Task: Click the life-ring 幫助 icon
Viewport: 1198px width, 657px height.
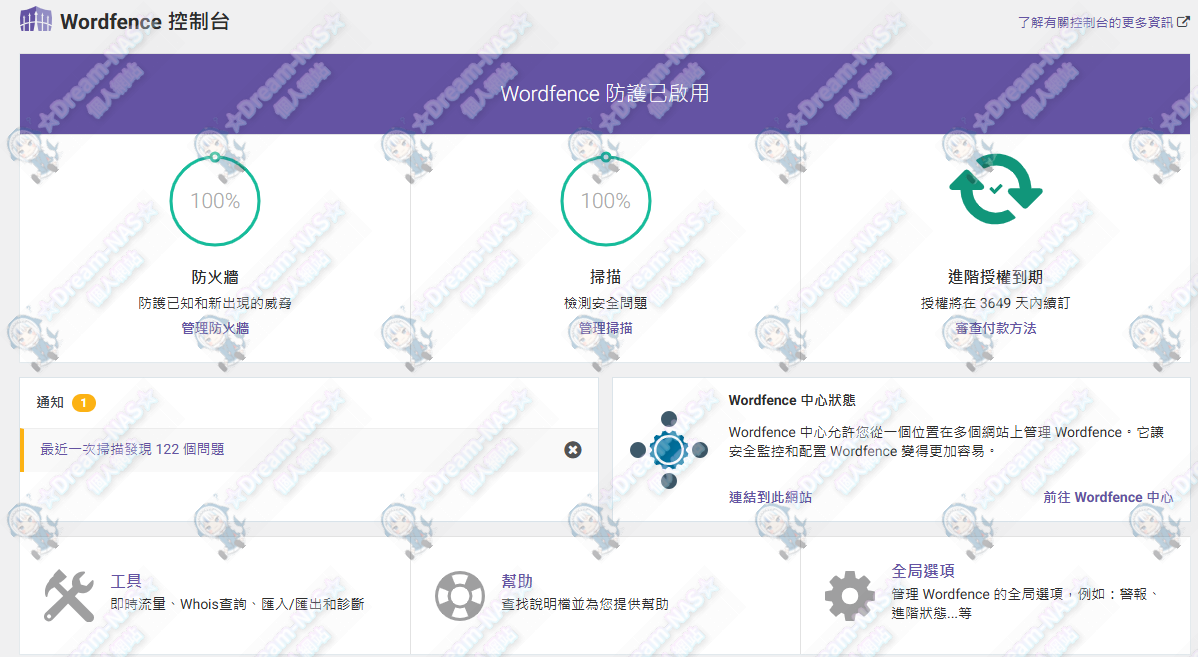Action: click(460, 596)
